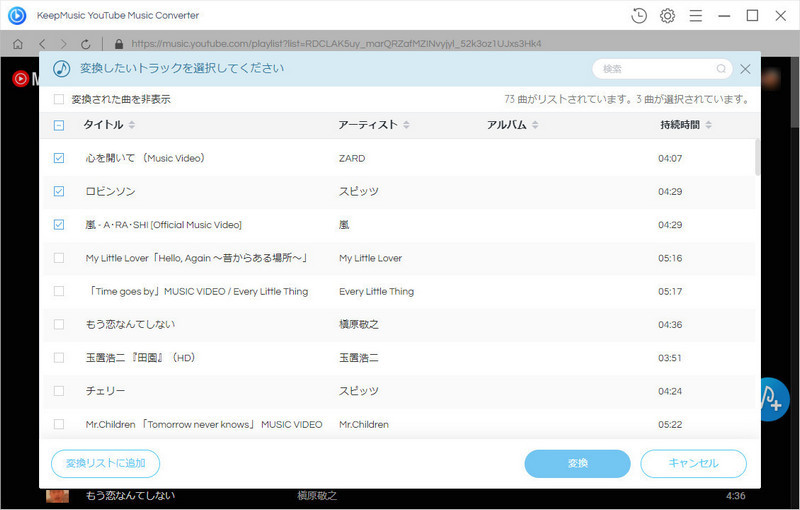Click the padlock icon beside the URL
The height and width of the screenshot is (510, 800).
119,44
